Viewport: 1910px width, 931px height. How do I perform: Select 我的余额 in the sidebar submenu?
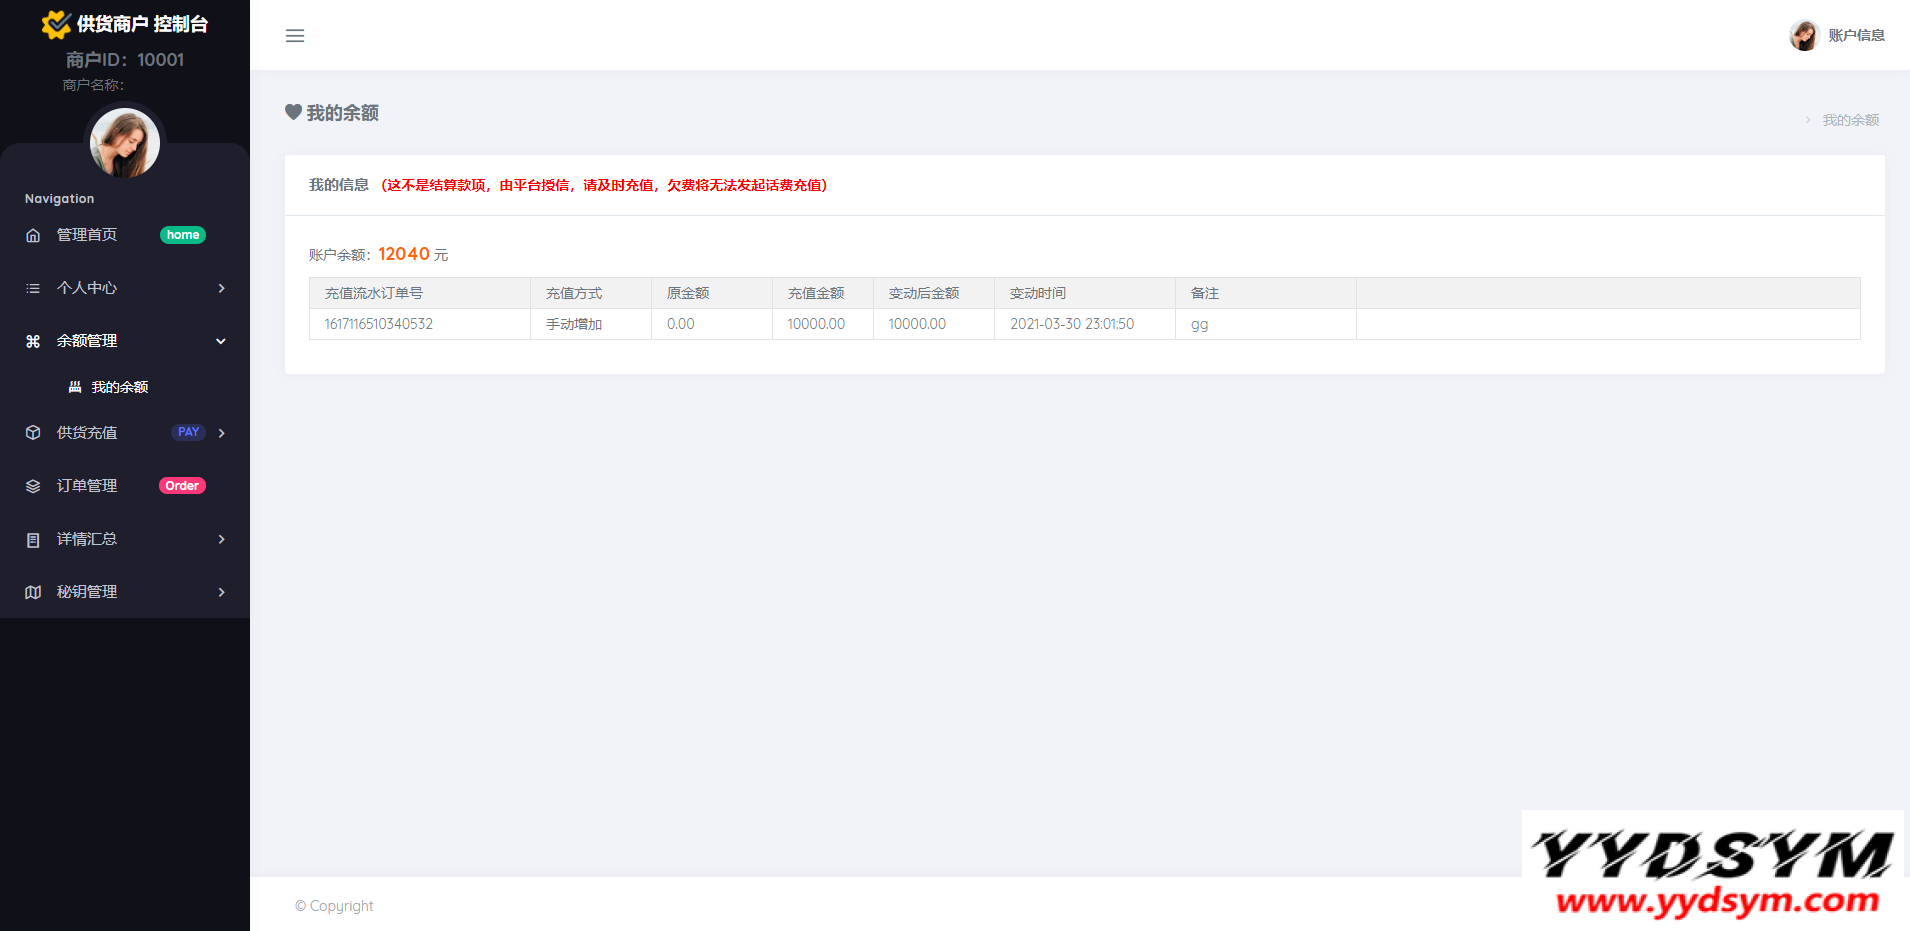tap(119, 387)
